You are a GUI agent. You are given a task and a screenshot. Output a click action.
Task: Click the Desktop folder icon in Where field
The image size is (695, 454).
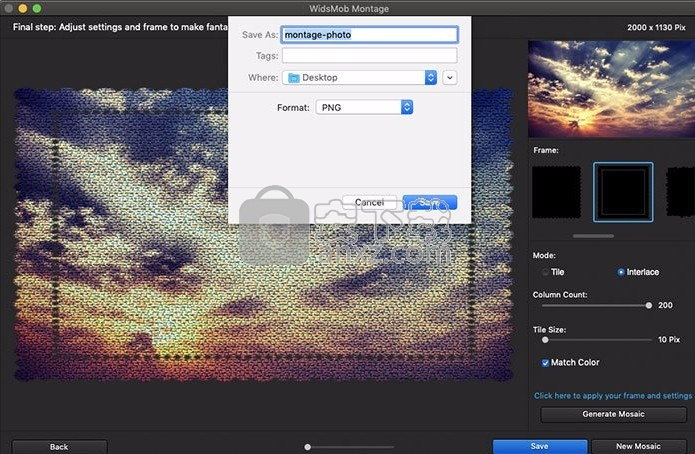pos(294,77)
